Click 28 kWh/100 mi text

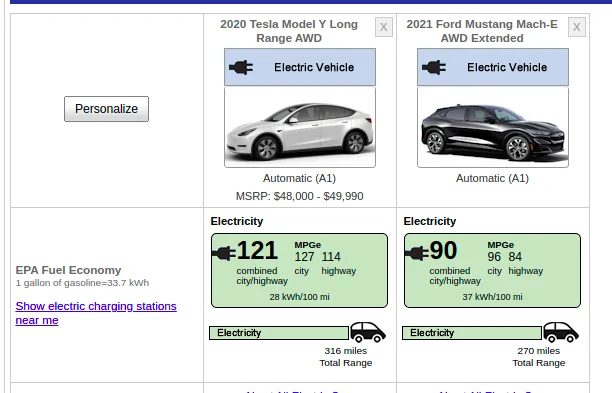(299, 297)
